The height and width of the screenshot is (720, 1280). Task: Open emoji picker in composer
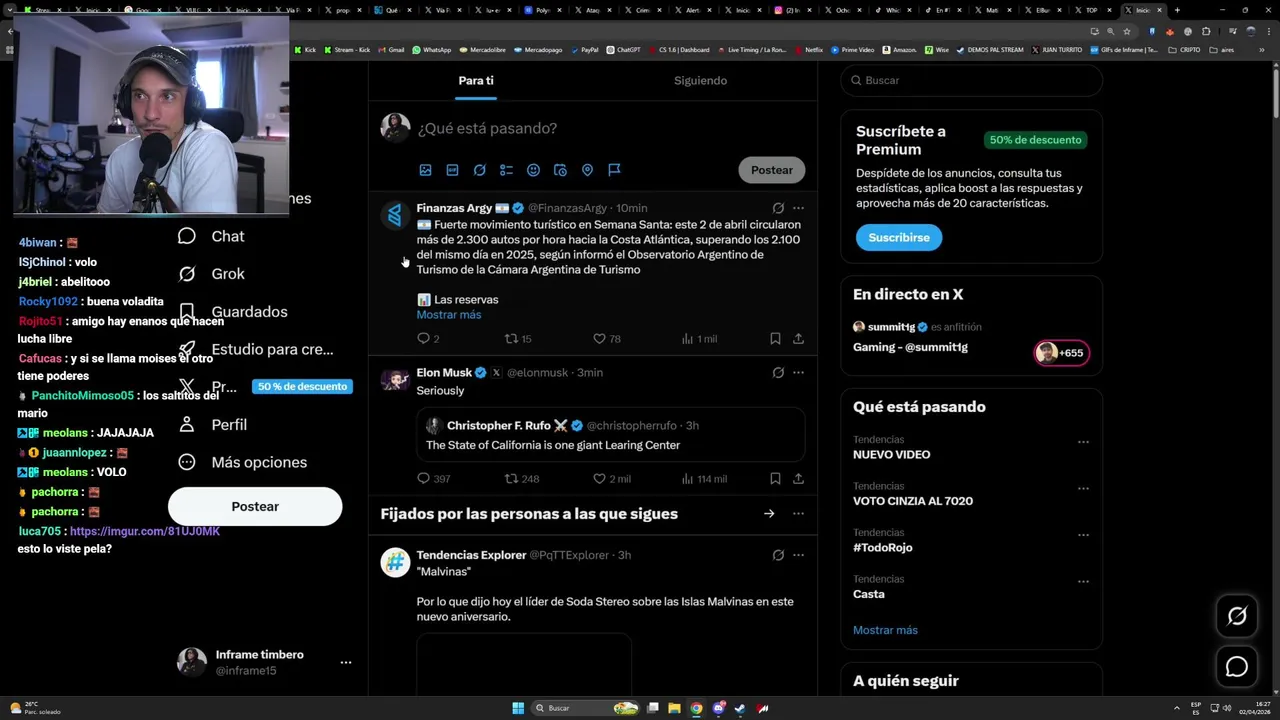point(533,170)
